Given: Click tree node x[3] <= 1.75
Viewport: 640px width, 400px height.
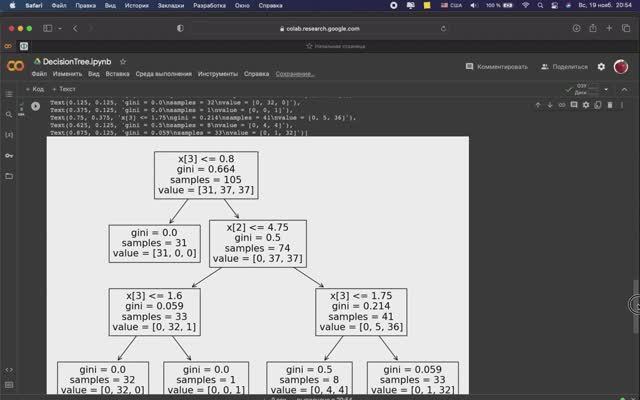Looking at the screenshot, I should tap(361, 312).
